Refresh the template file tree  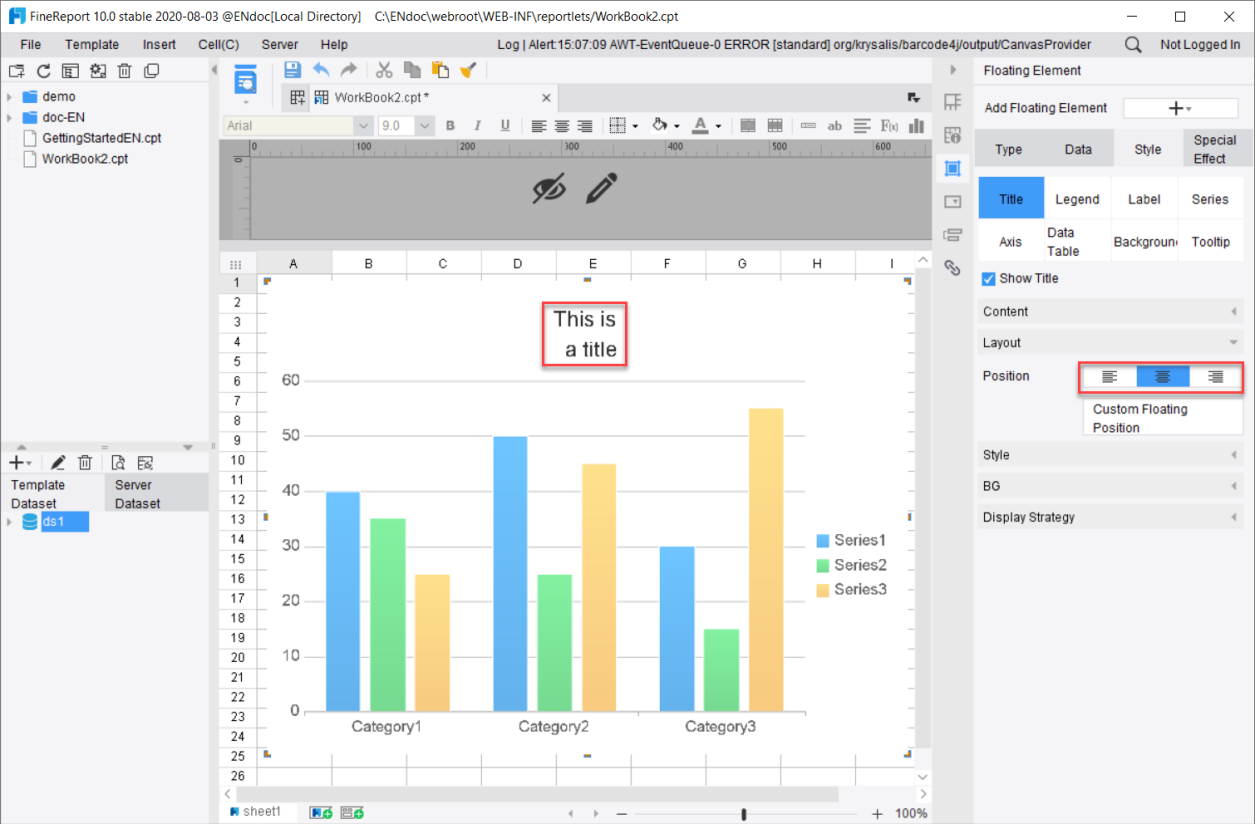[43, 71]
